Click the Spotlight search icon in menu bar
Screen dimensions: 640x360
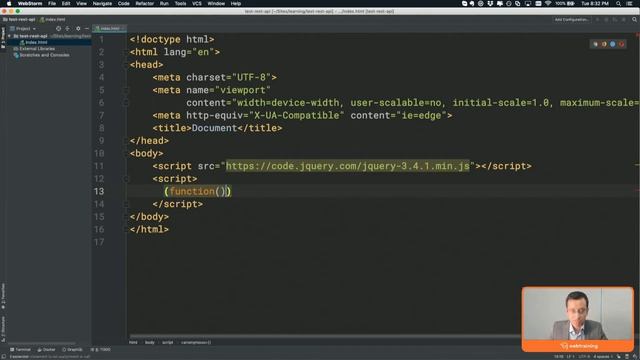[618, 3]
